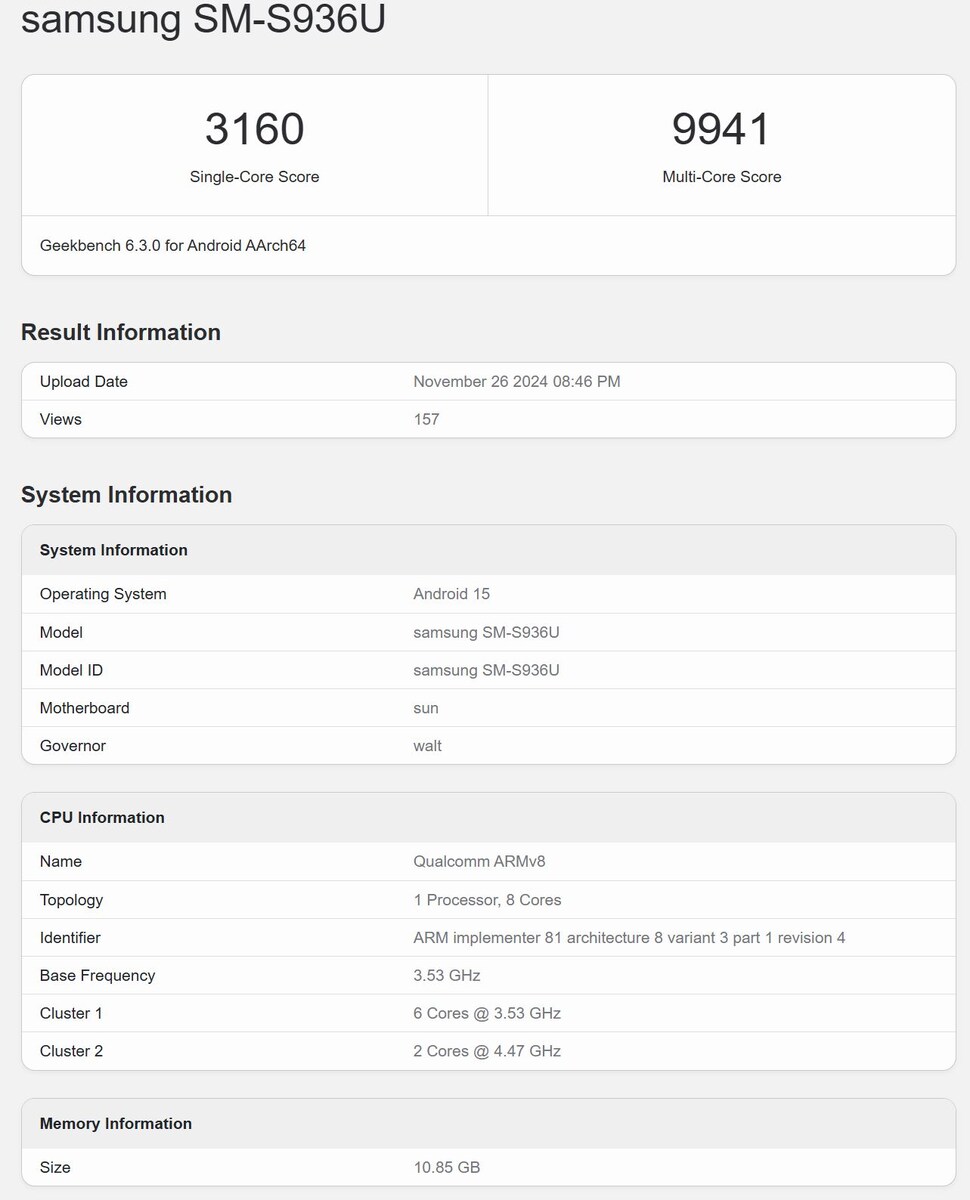Click the System Information section heading
Image resolution: width=970 pixels, height=1200 pixels.
[x=126, y=494]
